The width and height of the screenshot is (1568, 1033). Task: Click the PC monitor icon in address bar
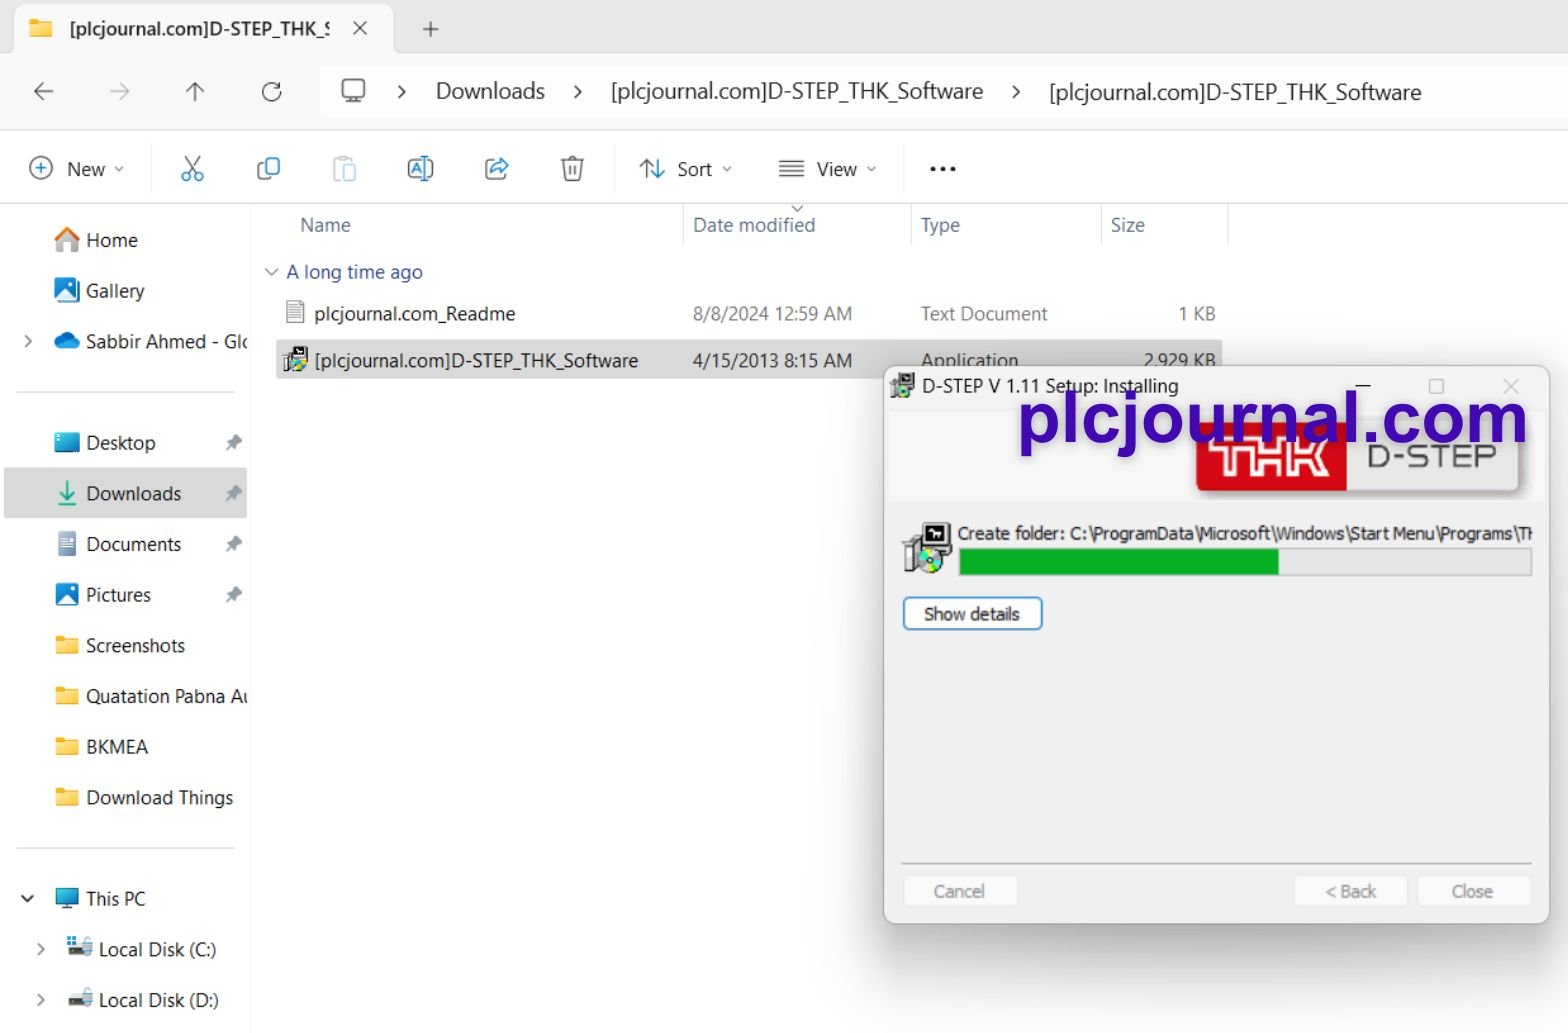click(353, 91)
